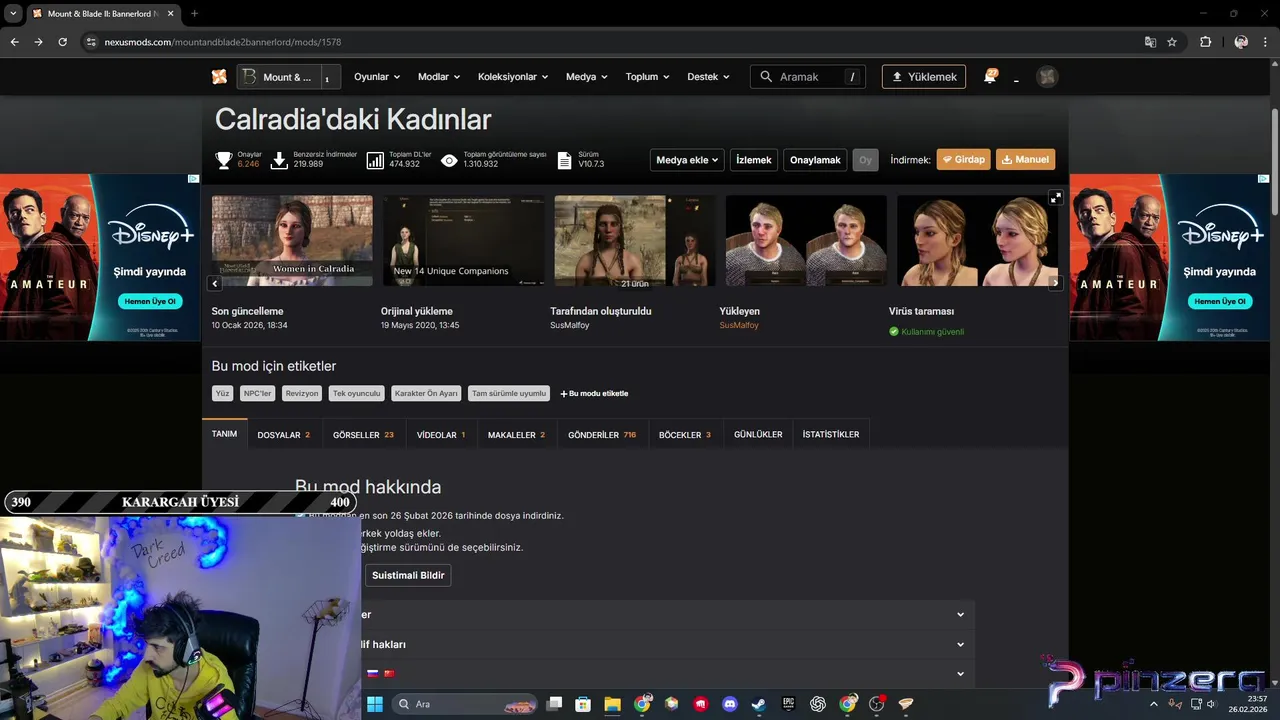Open the New 14 Unique Companions thumbnail
Image resolution: width=1280 pixels, height=720 pixels.
pyautogui.click(x=463, y=241)
